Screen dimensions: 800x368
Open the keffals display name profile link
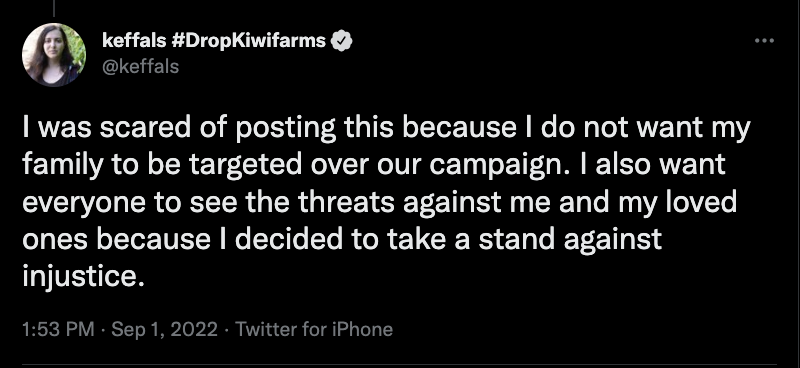[x=134, y=41]
